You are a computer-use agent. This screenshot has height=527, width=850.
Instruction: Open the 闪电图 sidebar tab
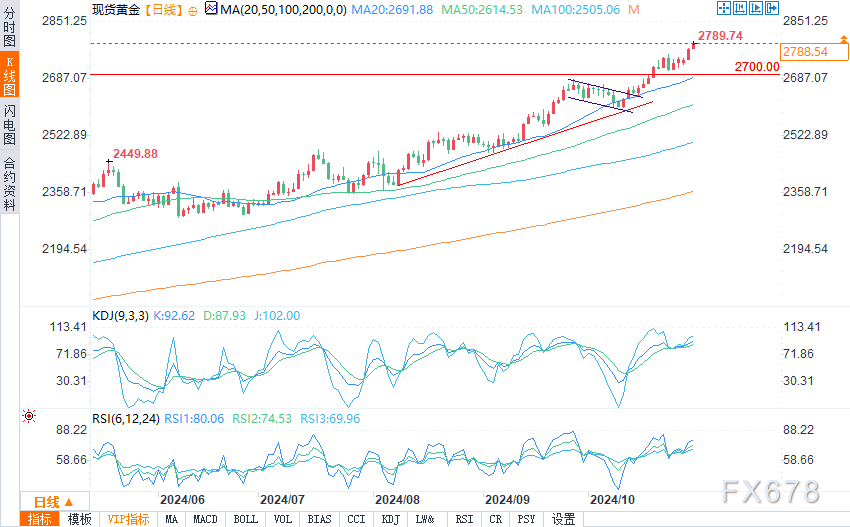pyautogui.click(x=9, y=125)
